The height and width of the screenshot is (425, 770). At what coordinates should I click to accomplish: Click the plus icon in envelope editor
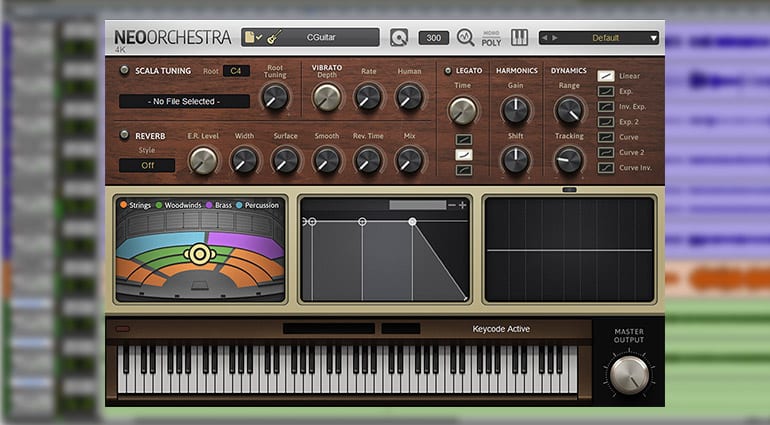(462, 205)
